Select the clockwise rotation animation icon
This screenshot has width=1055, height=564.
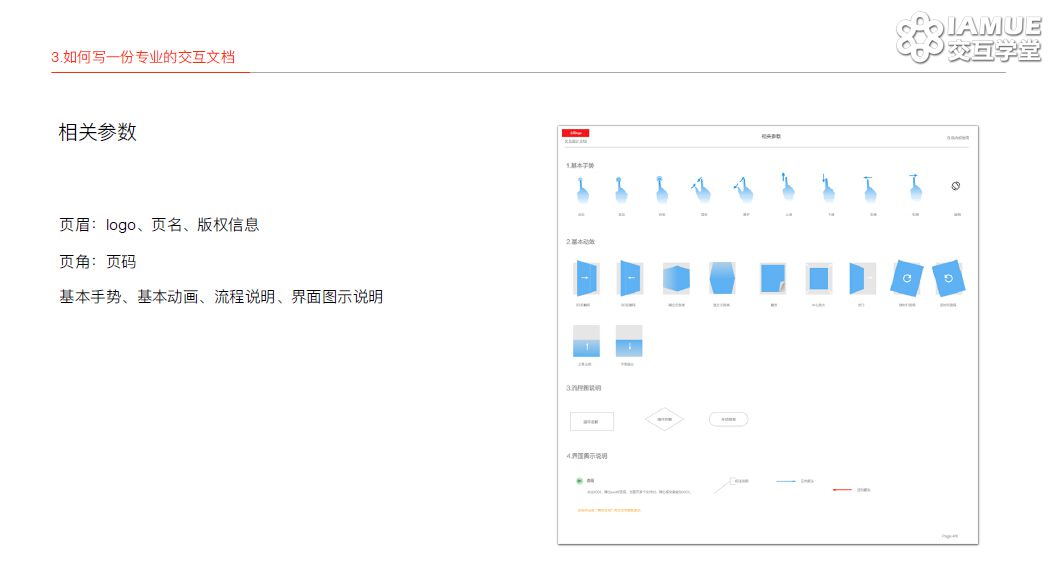pyautogui.click(x=906, y=278)
